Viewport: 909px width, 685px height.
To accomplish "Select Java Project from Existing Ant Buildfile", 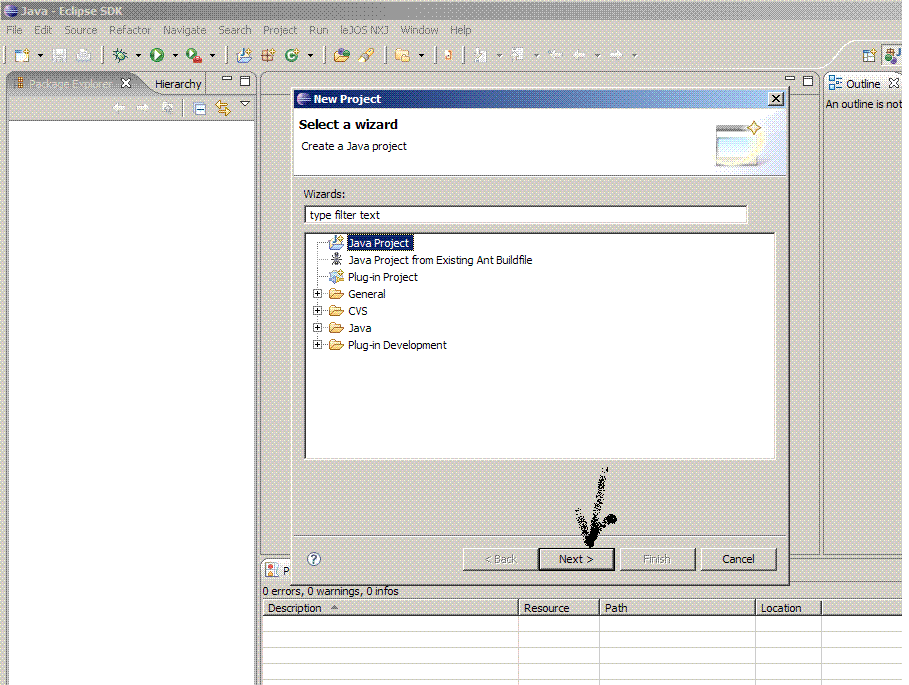I will coord(440,260).
